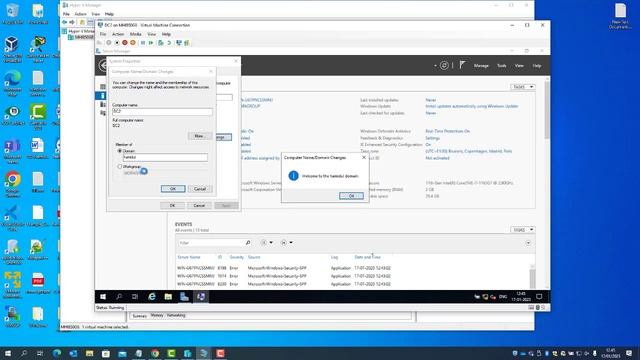Open host Windows Start menu
The height and width of the screenshot is (360, 640).
pyautogui.click(x=8, y=353)
